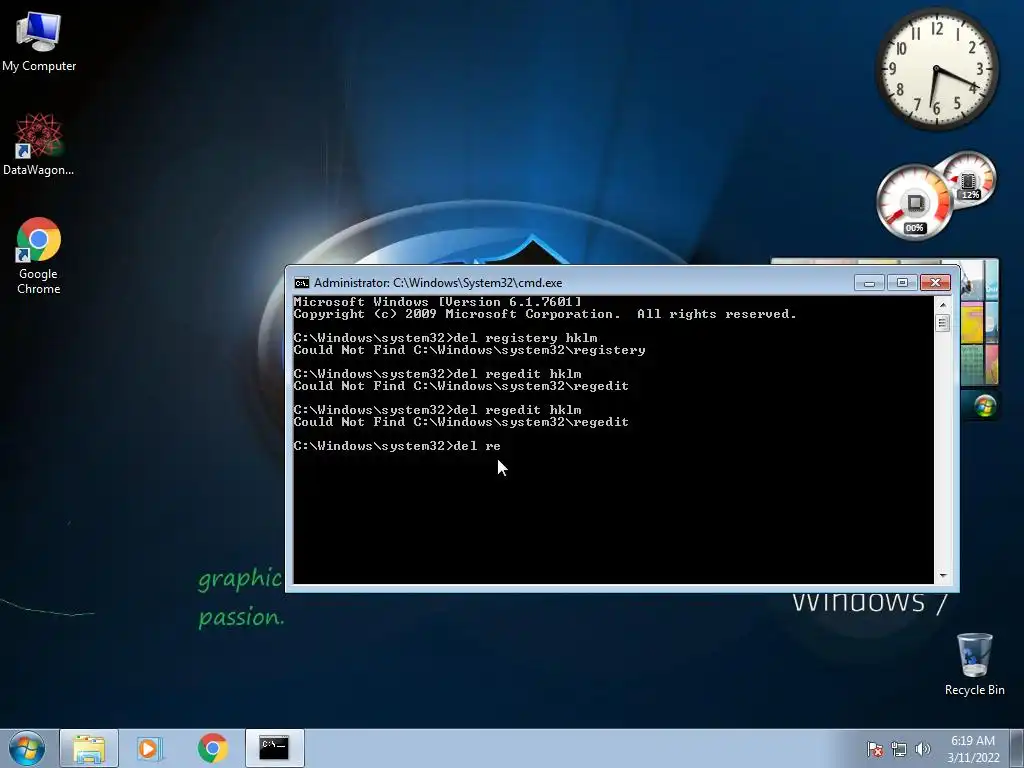Click the volume speaker tray icon

pos(922,749)
